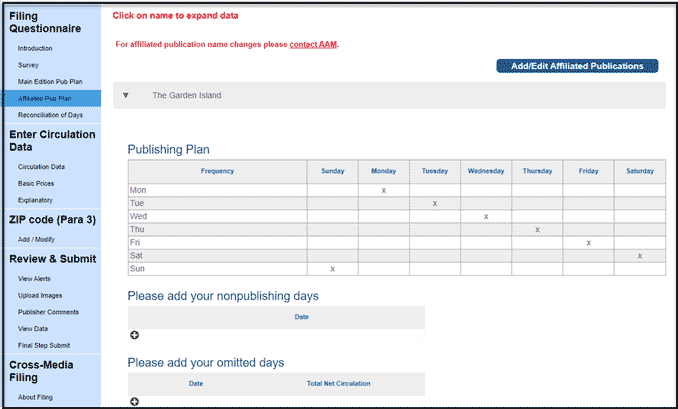Select the Thu frequency row label
The image size is (678, 409).
coord(137,229)
